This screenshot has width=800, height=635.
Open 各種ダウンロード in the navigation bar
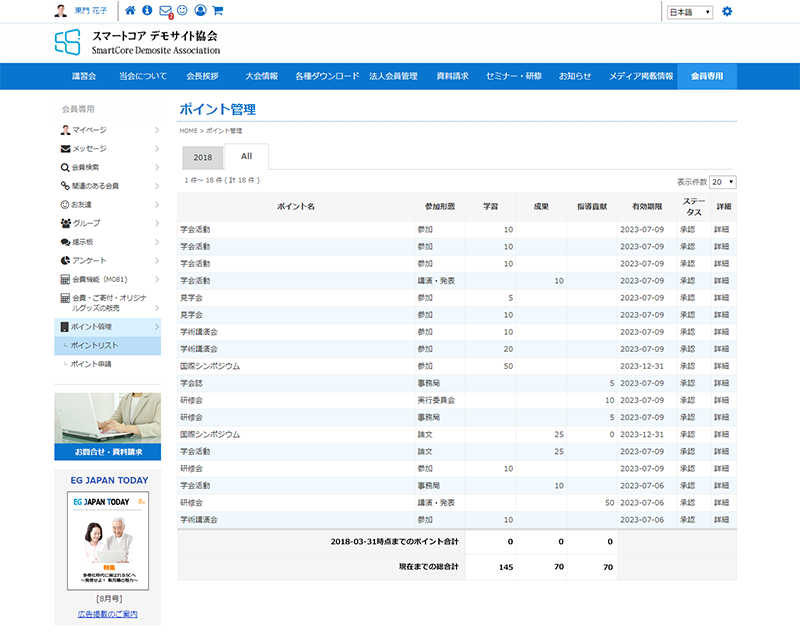point(327,76)
